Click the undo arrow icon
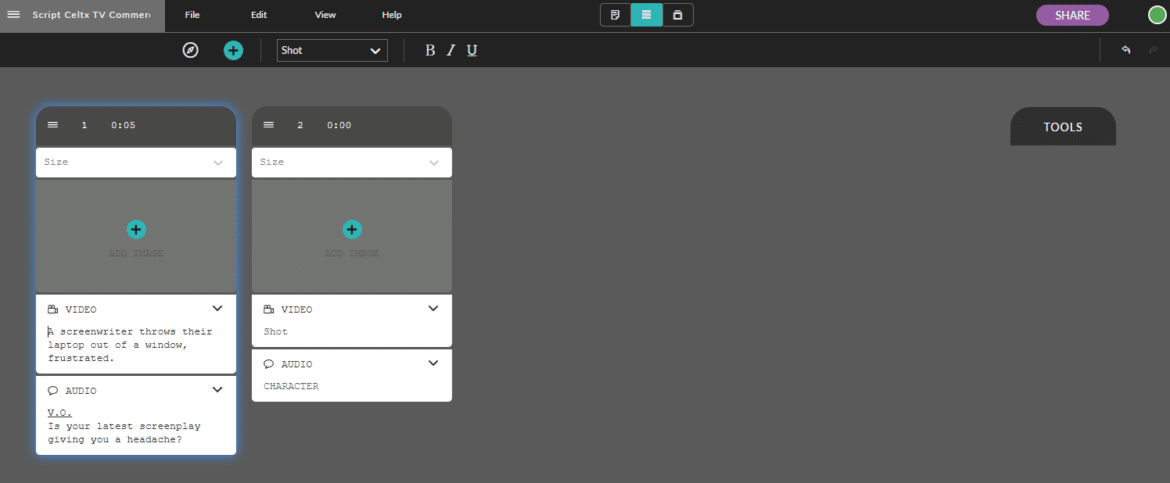This screenshot has width=1170, height=483. (x=1126, y=50)
